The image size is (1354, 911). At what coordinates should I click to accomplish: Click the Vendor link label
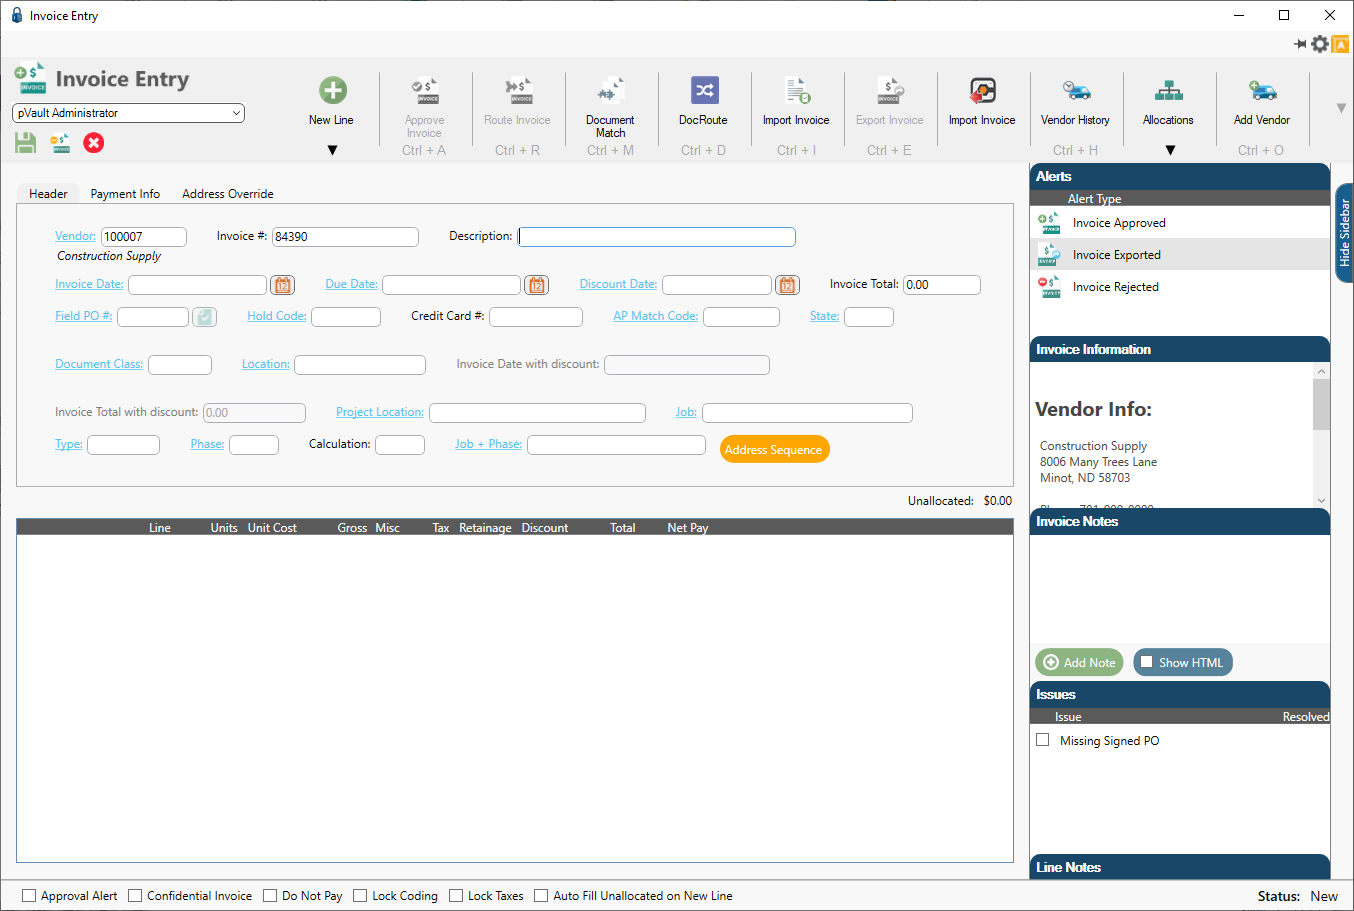tap(75, 236)
